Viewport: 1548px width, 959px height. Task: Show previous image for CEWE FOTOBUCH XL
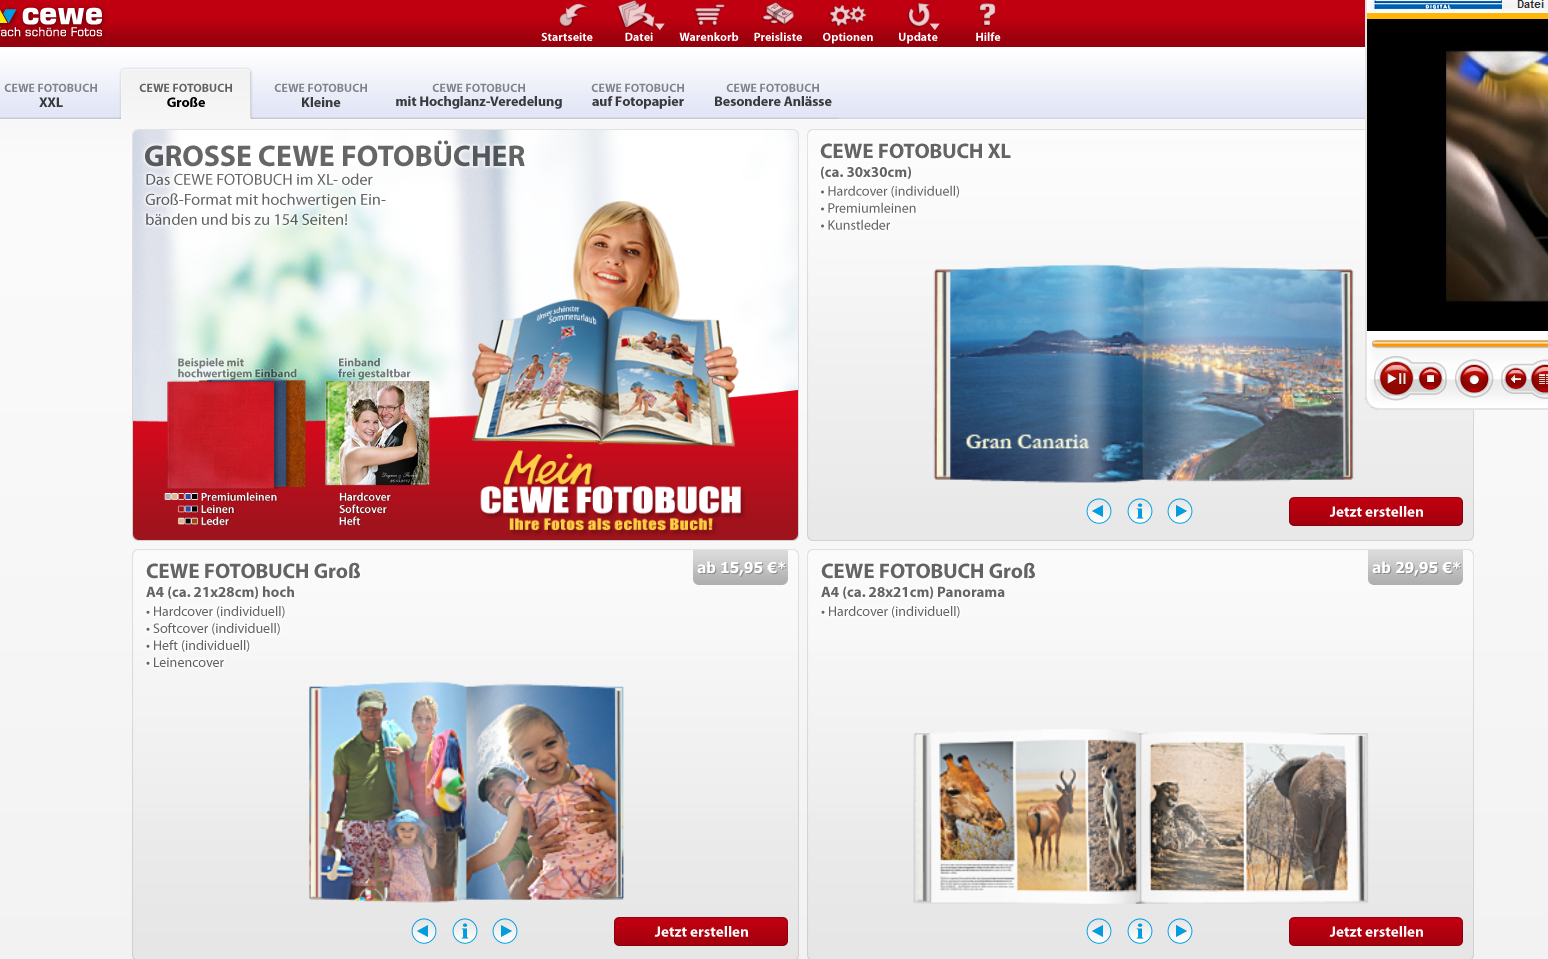pos(1099,511)
